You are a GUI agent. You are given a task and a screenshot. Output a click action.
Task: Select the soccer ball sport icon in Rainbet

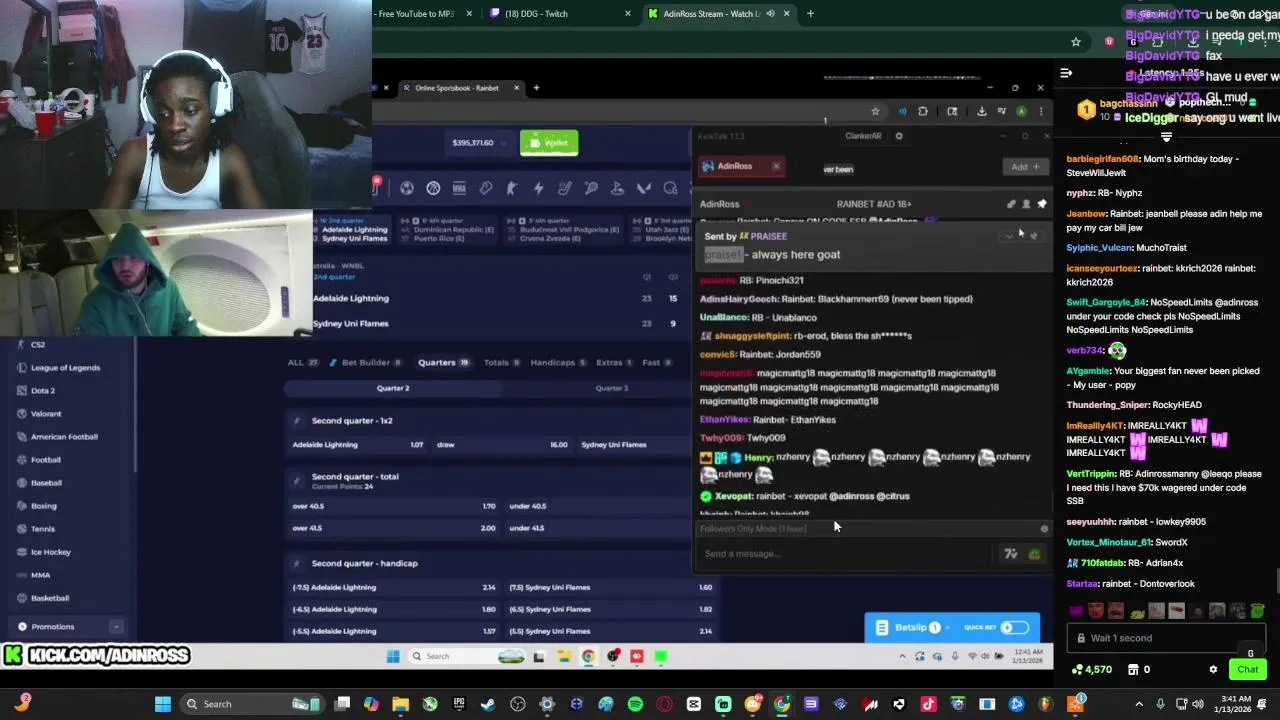407,188
